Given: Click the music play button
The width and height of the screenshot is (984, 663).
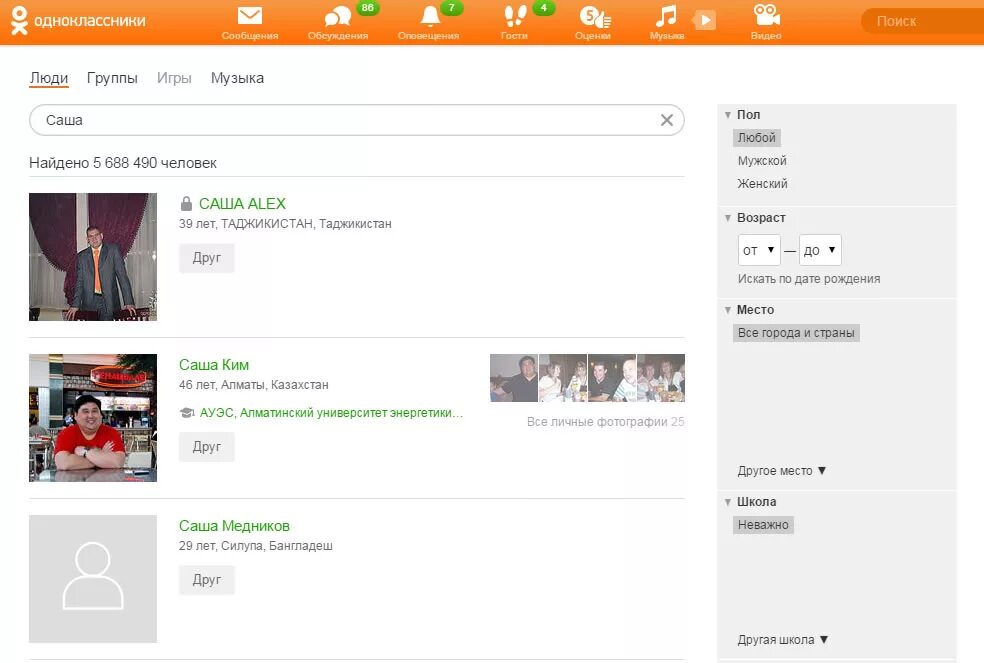Looking at the screenshot, I should point(705,20).
